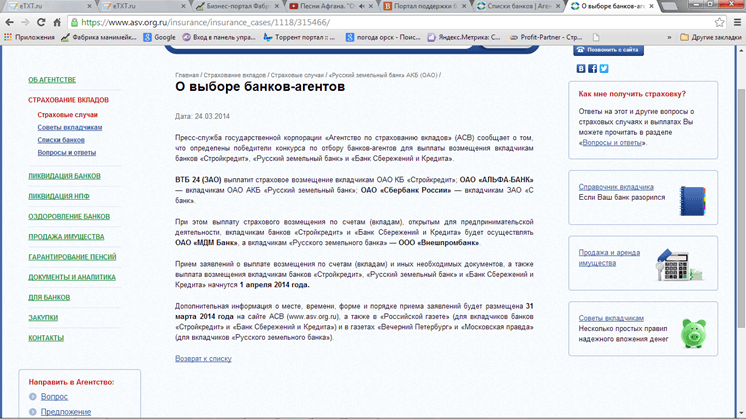Open the ПРОДАЖА ИМУЩЕСТВА section
Image resolution: width=746 pixels, height=419 pixels.
[66, 236]
